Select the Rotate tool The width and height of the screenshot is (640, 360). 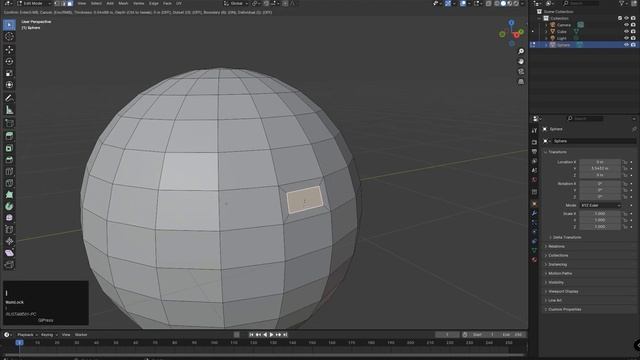click(x=9, y=62)
